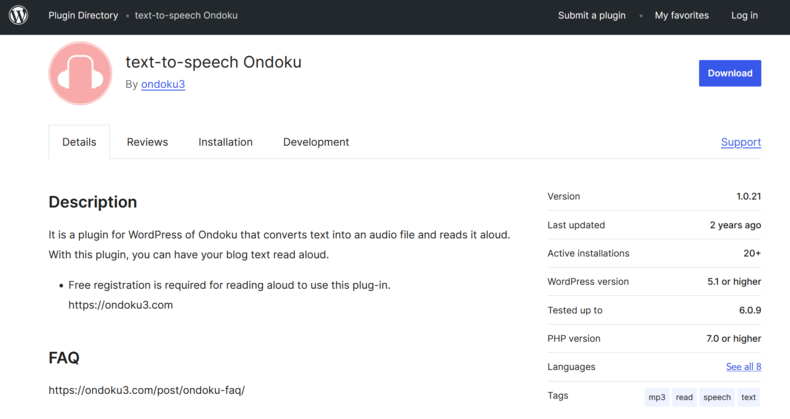Screen dimensions: 790x419
Task: Click the plugin title text-to-speech Ondoku
Action: point(214,62)
